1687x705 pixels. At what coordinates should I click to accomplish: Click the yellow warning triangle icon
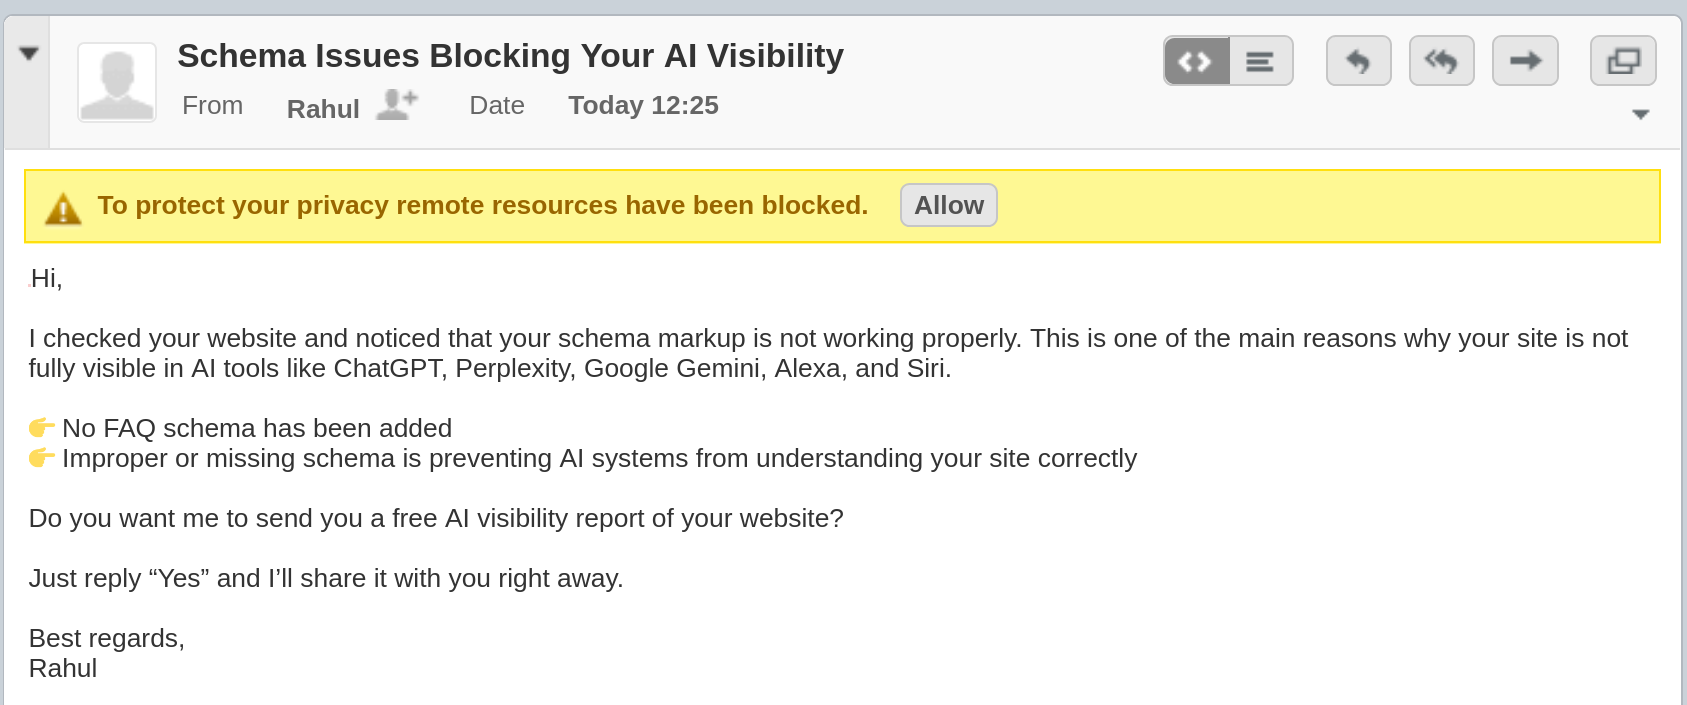pyautogui.click(x=63, y=208)
